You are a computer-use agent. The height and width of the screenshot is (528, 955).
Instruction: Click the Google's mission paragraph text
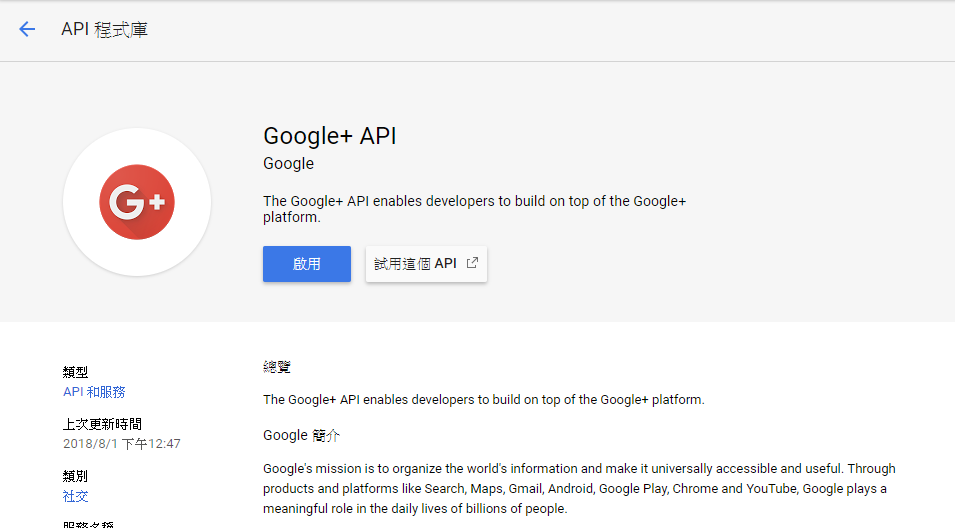[x=579, y=488]
